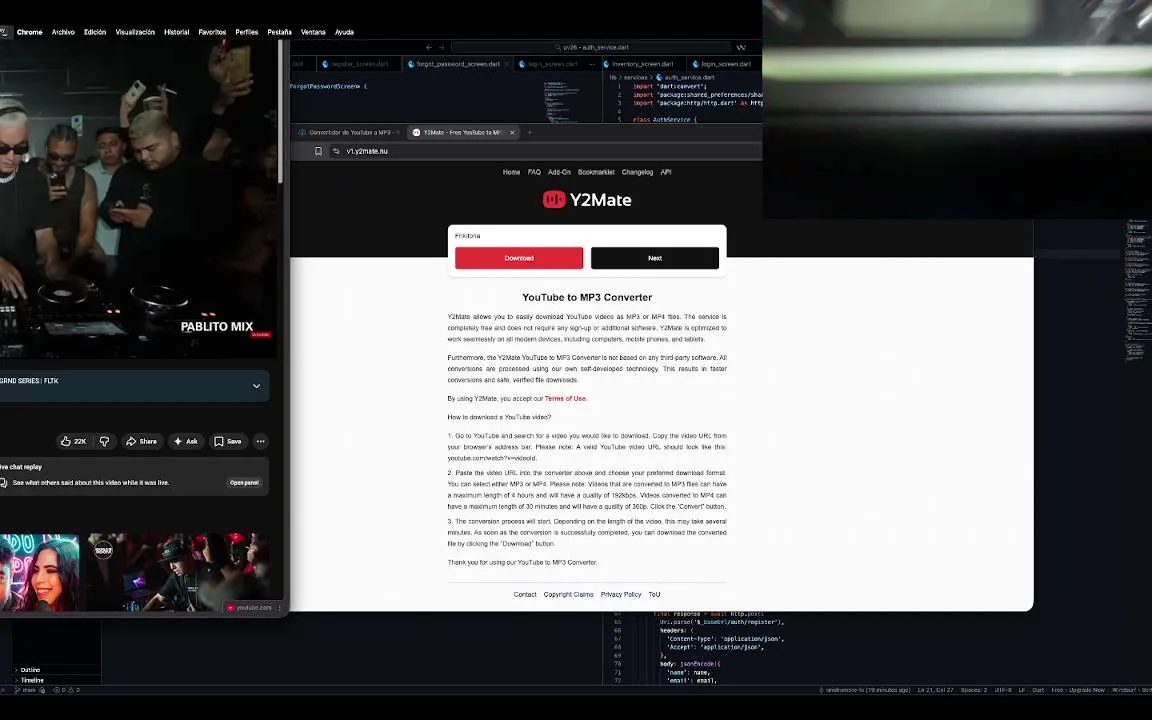Open the Edición menu
1152x720 pixels.
pyautogui.click(x=95, y=32)
